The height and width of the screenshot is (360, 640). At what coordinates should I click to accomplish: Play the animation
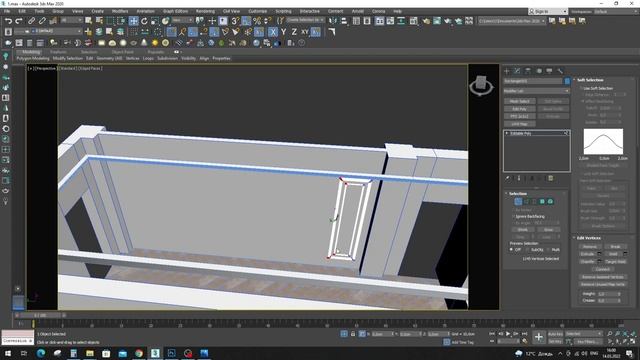coord(508,334)
